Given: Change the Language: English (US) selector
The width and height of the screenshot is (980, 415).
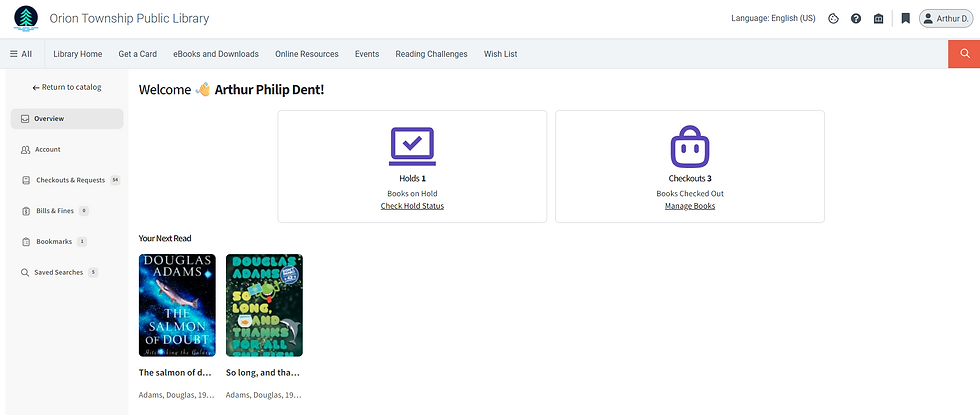Looking at the screenshot, I should (x=773, y=19).
